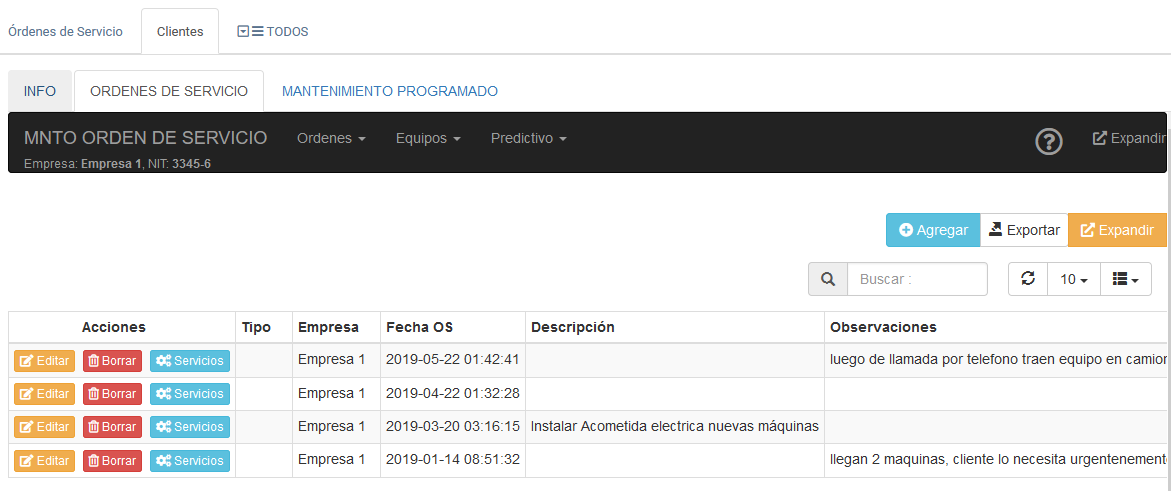Focus the Buscar search field
The height and width of the screenshot is (491, 1171).
tap(917, 279)
